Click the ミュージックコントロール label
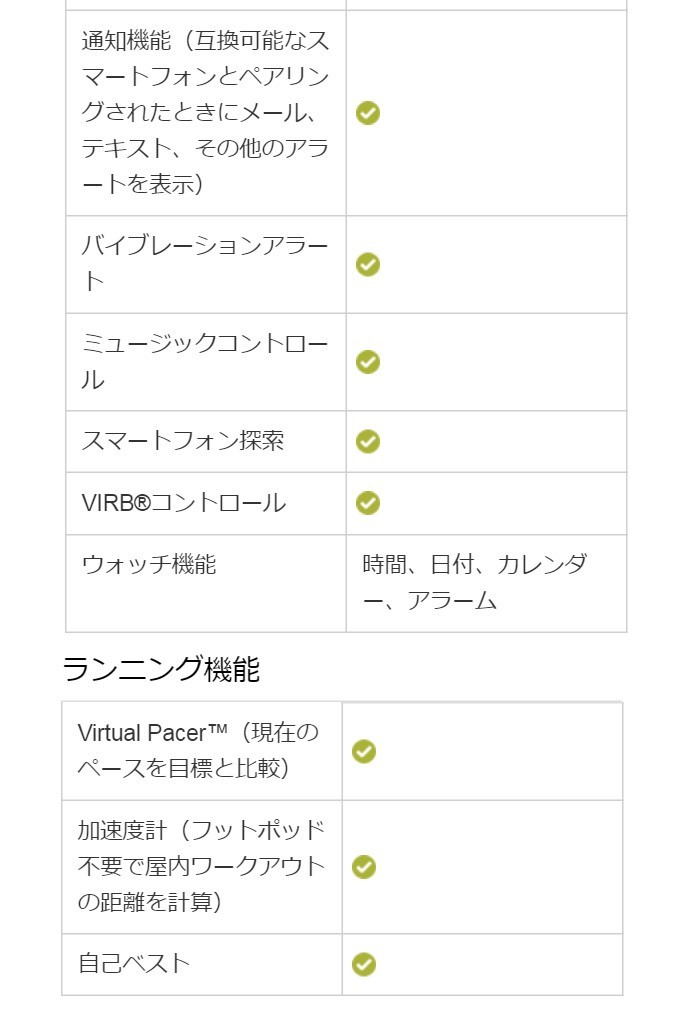 (205, 362)
